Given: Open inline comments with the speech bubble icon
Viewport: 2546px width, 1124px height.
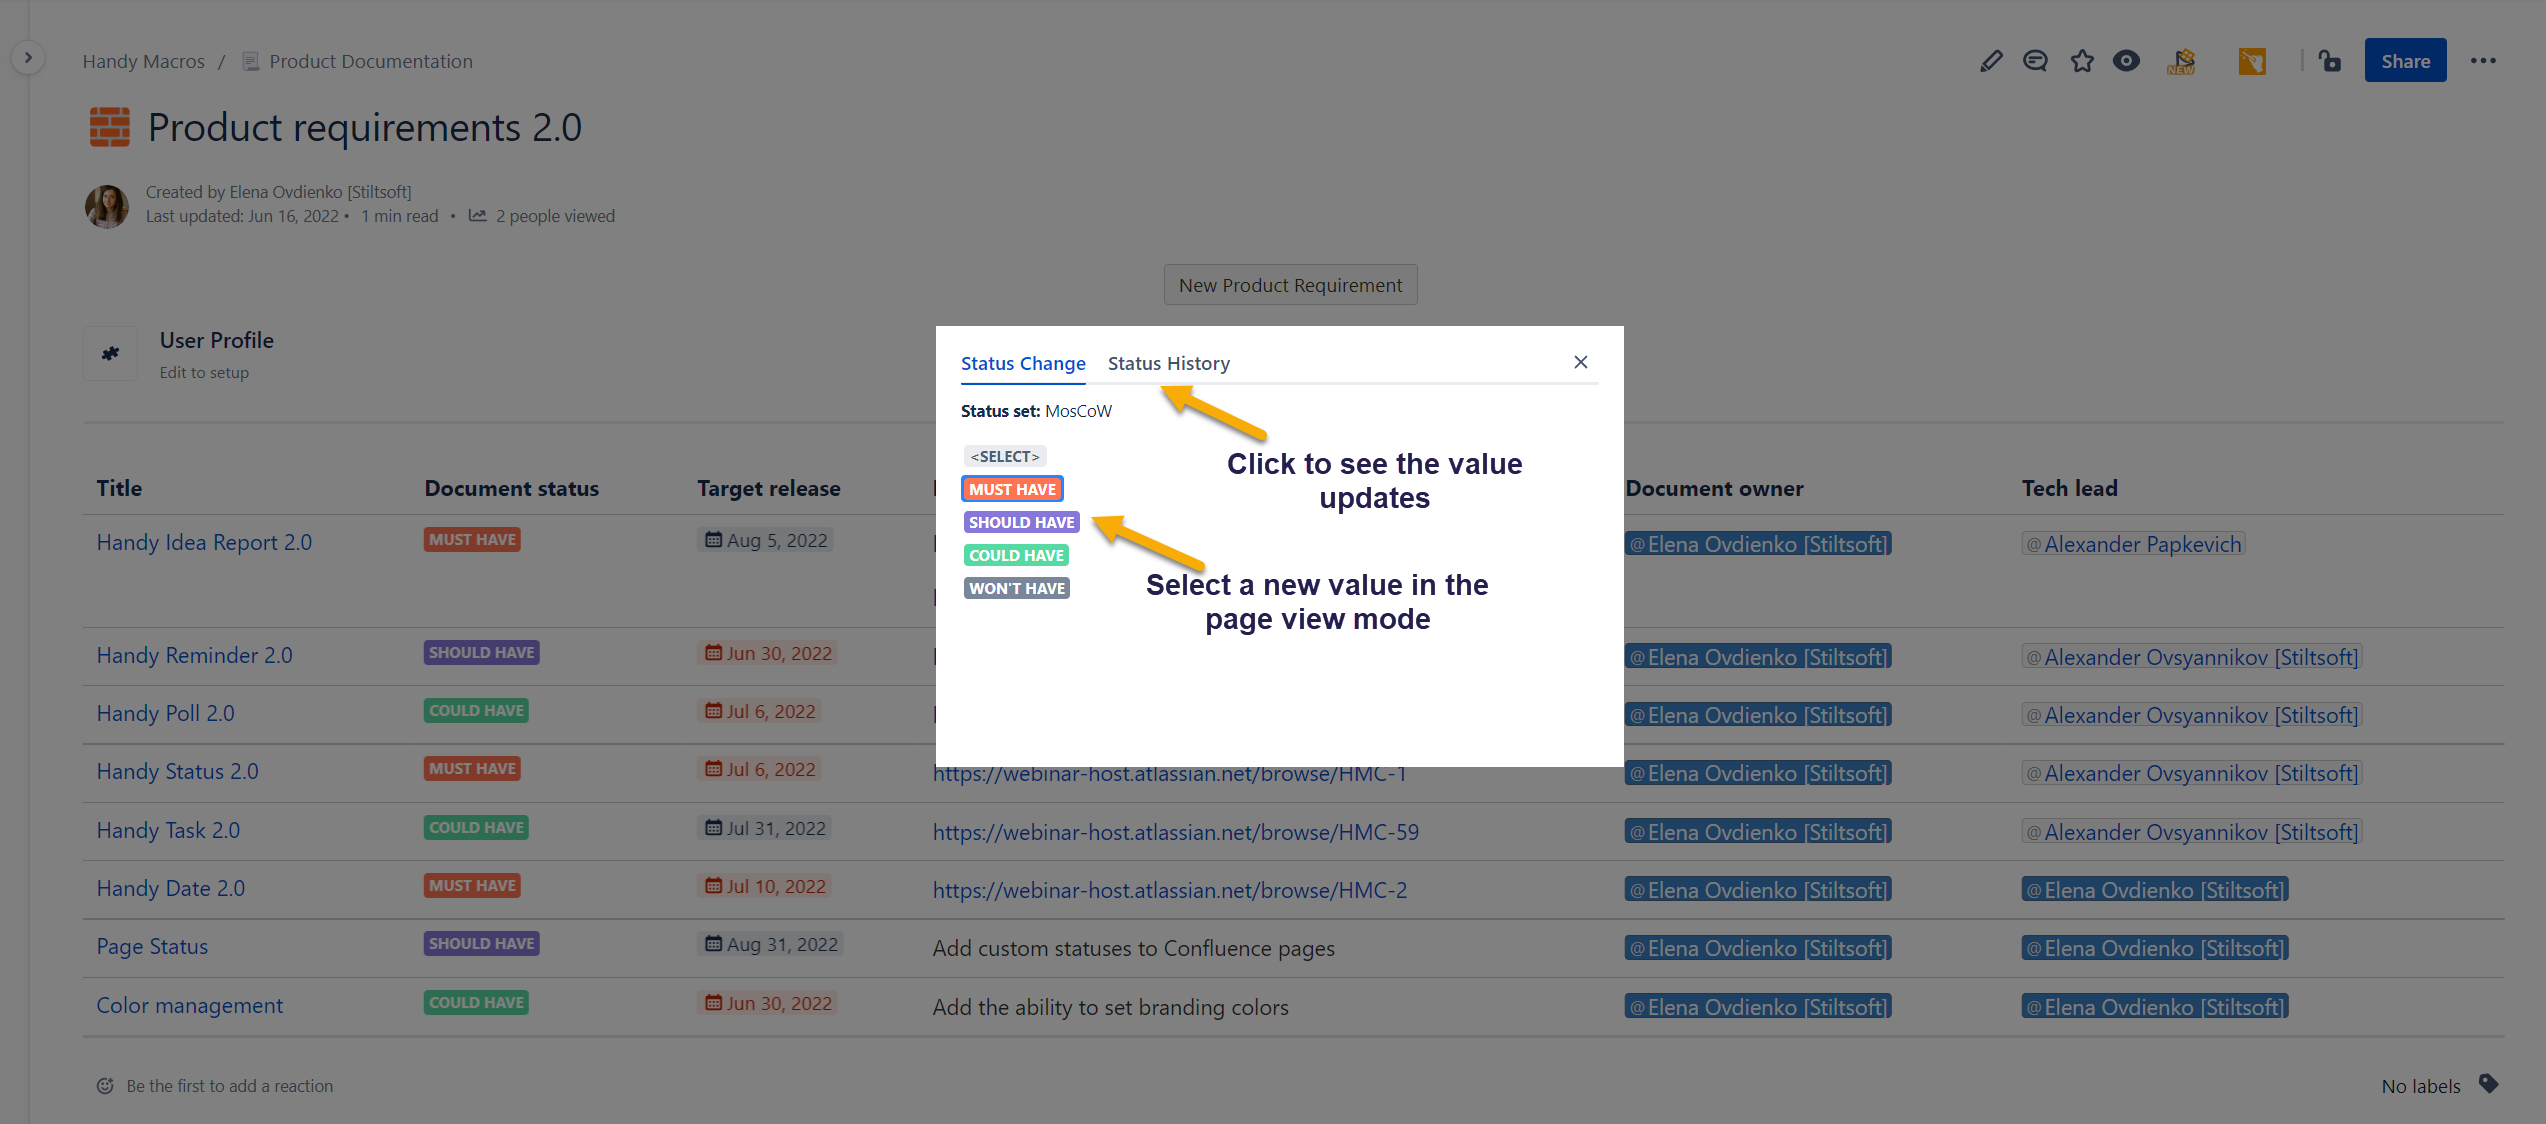Looking at the screenshot, I should [x=2035, y=60].
